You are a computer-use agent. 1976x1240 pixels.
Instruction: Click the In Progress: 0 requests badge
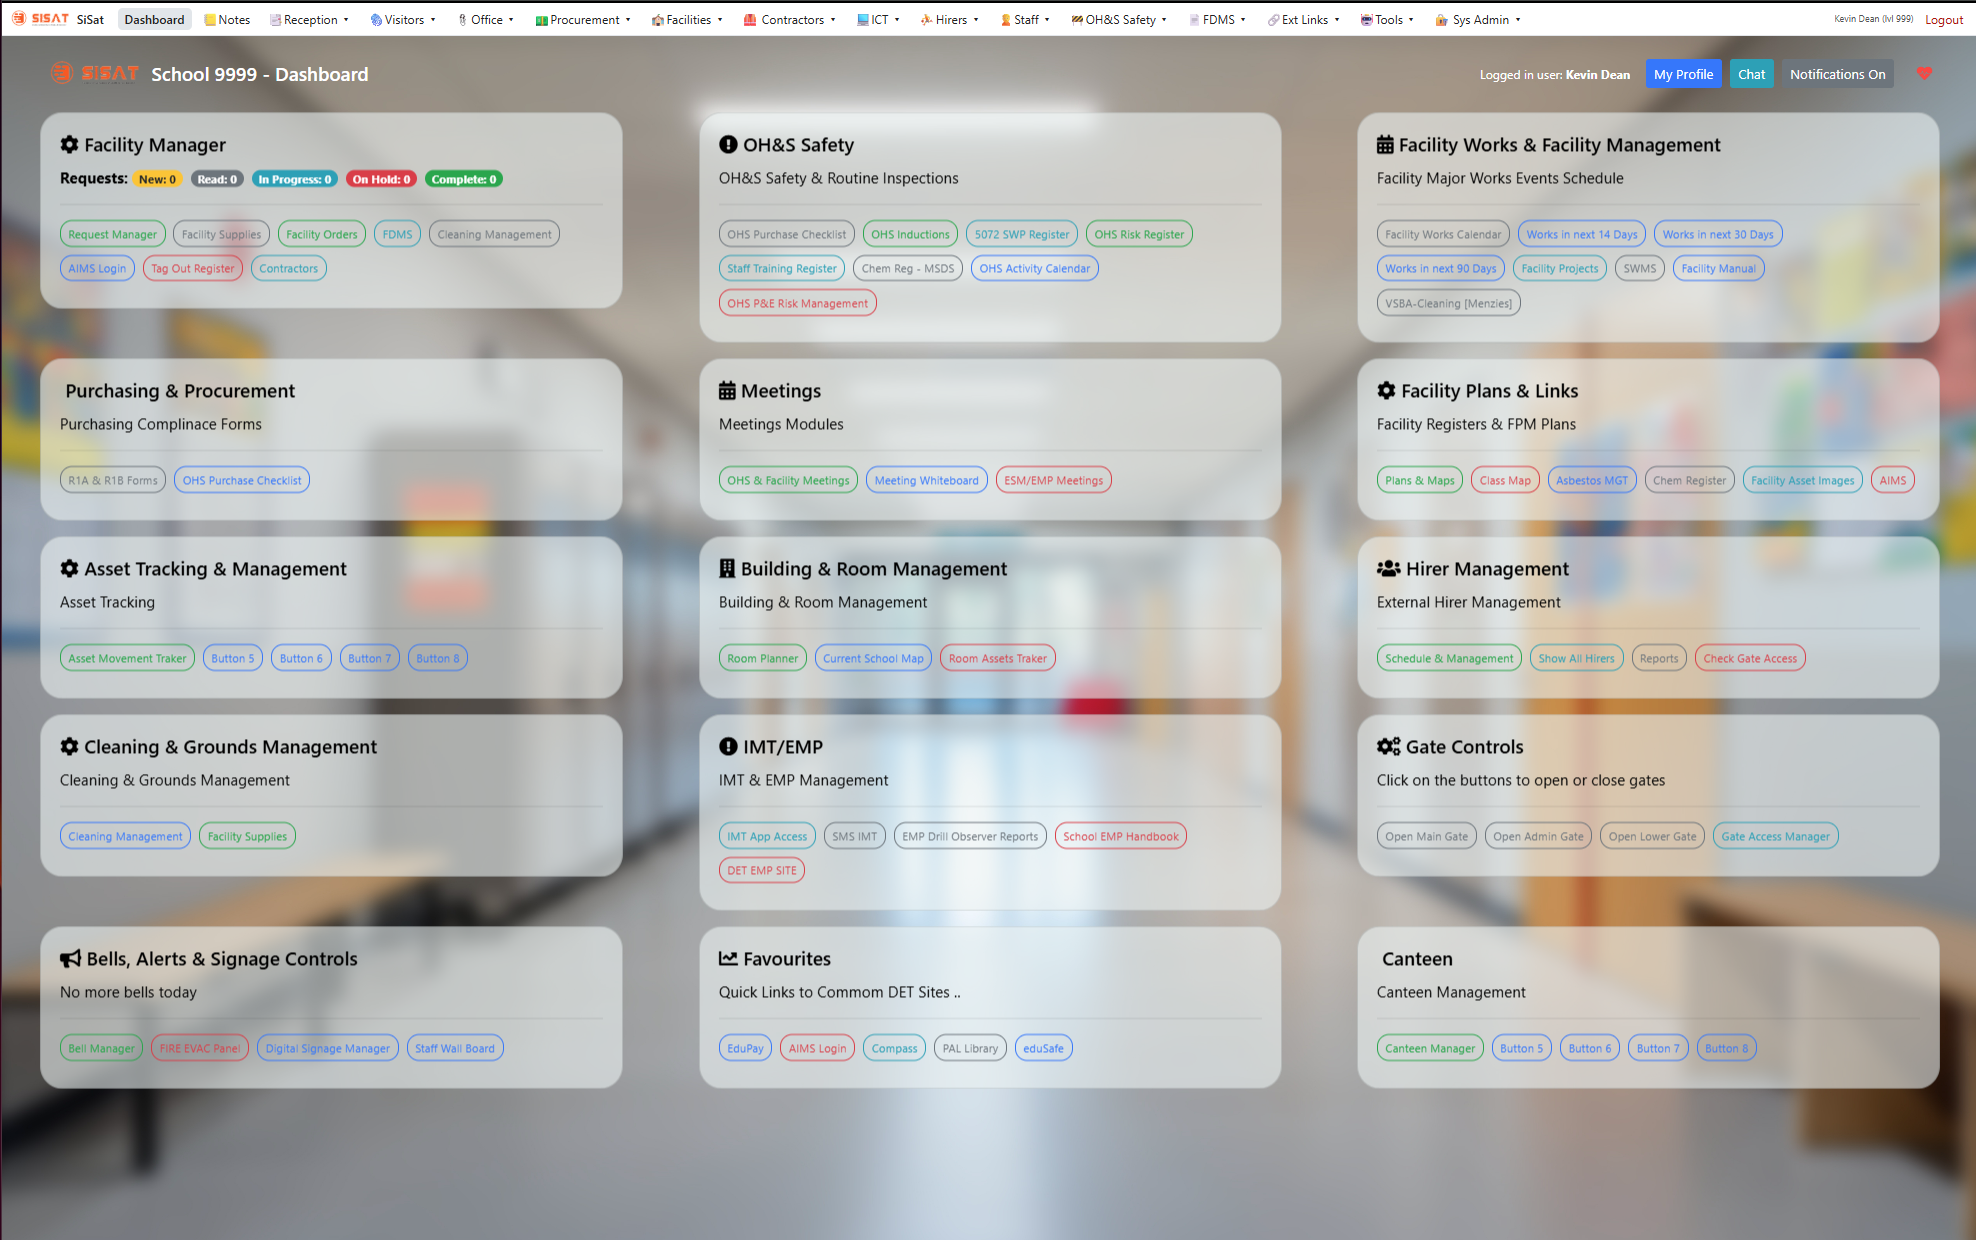click(x=294, y=179)
